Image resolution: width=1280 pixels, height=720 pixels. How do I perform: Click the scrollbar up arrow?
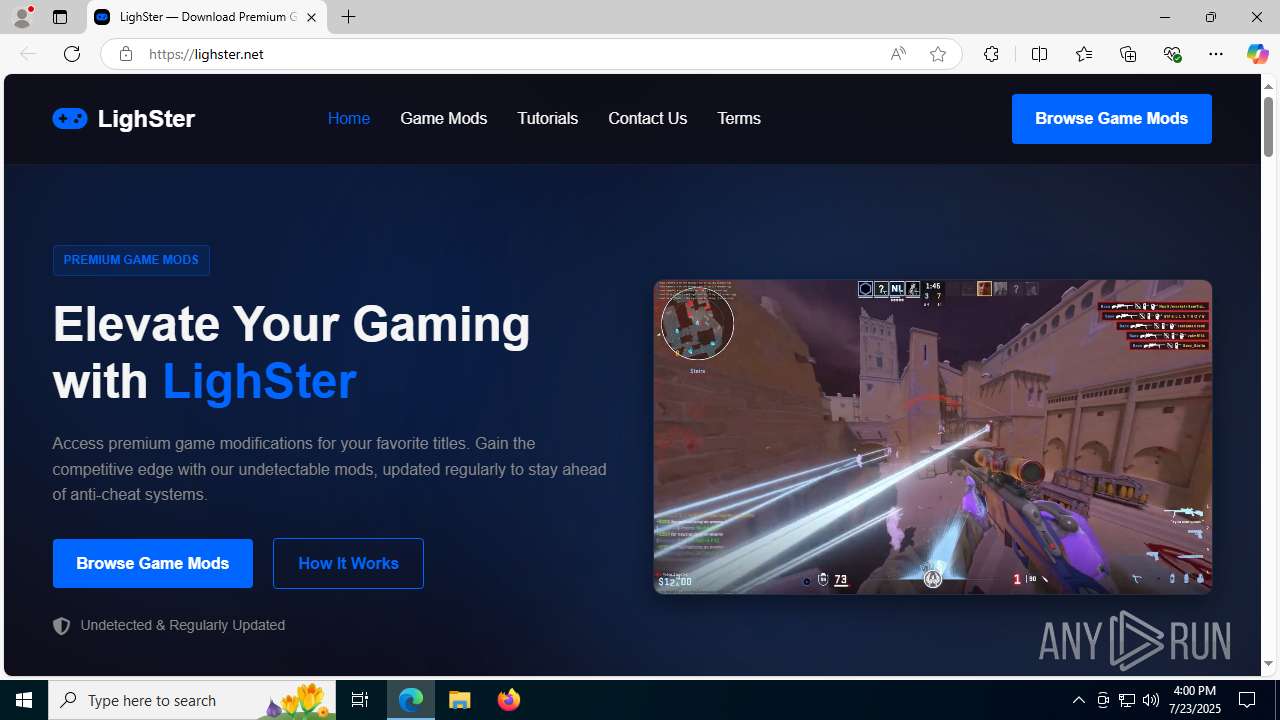1268,85
